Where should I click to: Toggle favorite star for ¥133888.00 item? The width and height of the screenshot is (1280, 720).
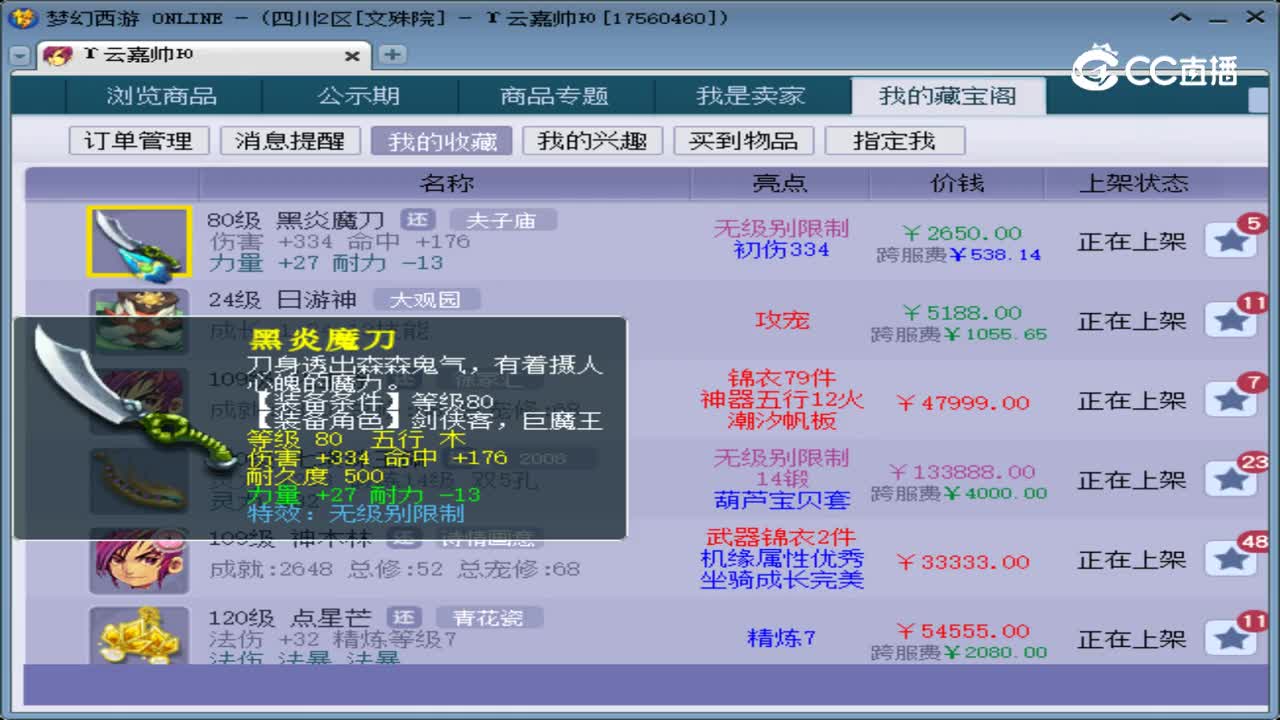pyautogui.click(x=1231, y=480)
